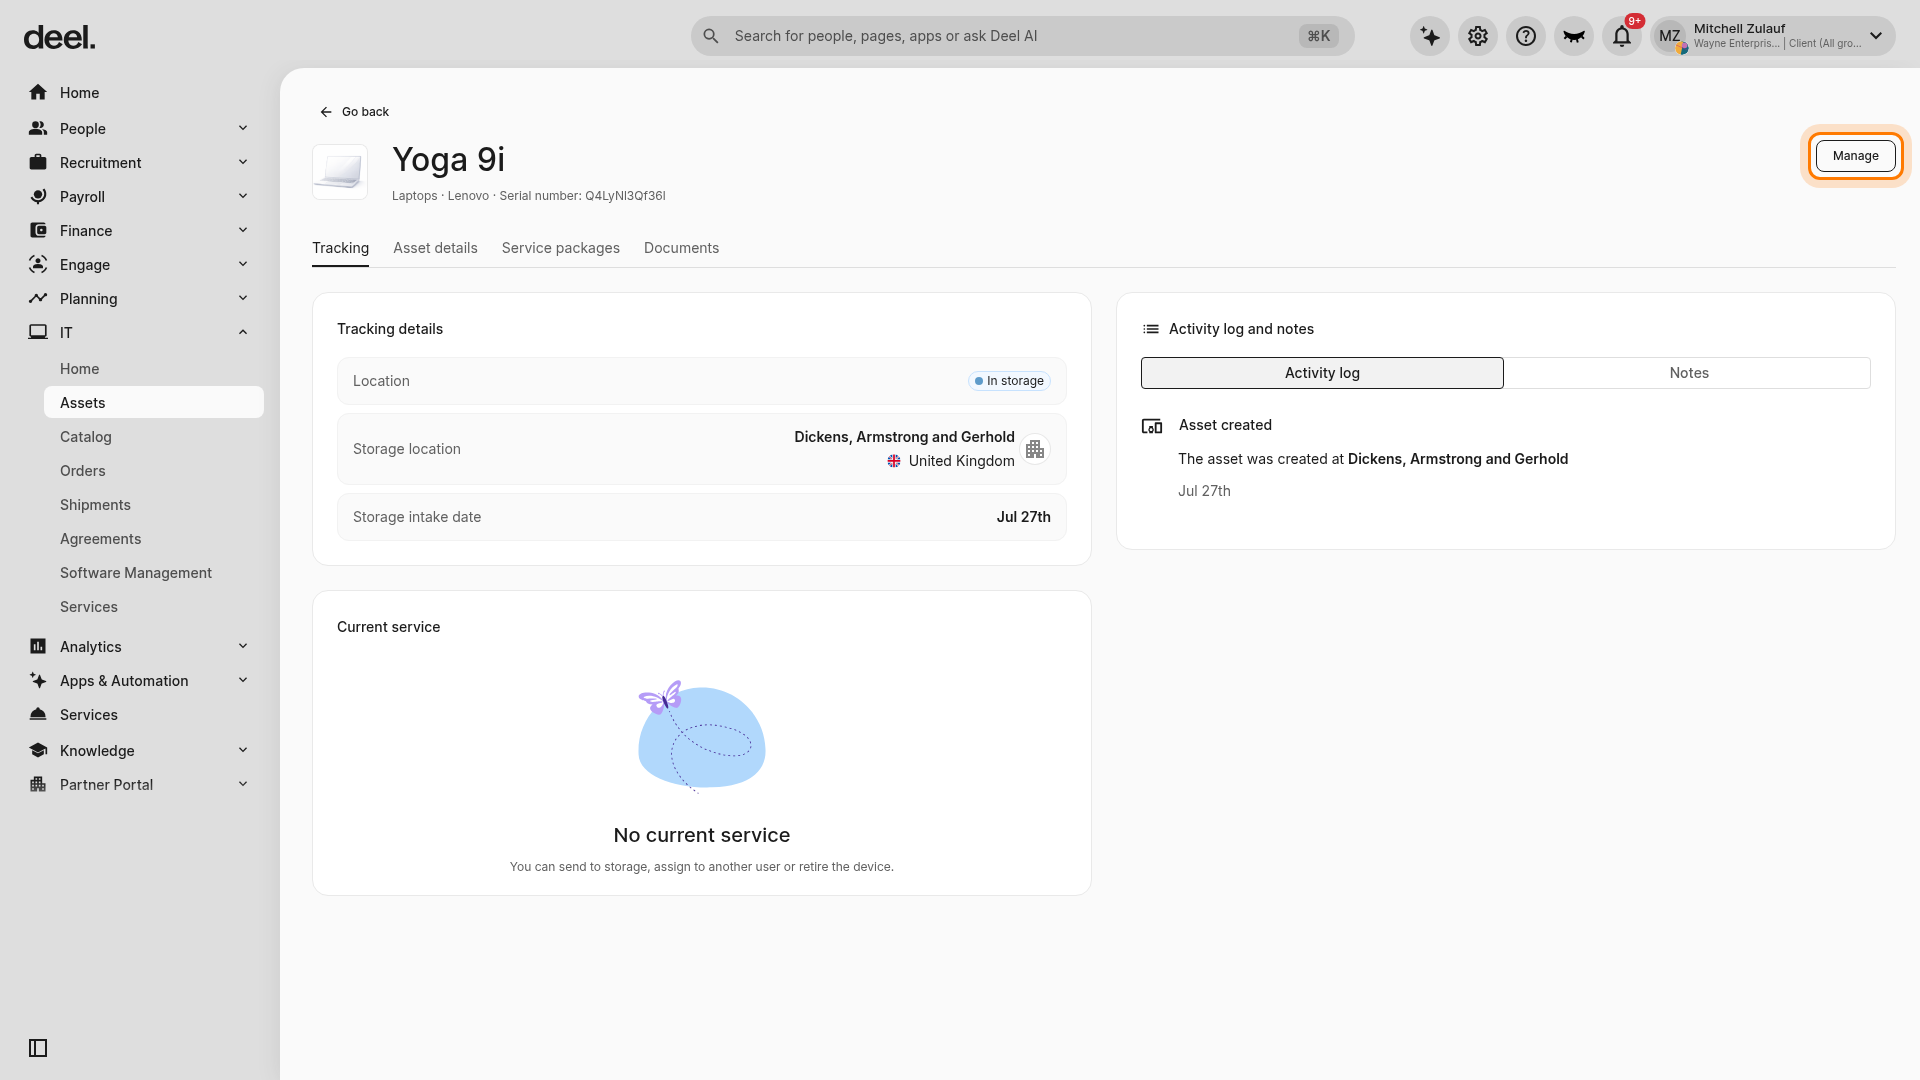Click the Apps & Automation sparkle icon
This screenshot has height=1080, width=1920.
pyautogui.click(x=38, y=680)
